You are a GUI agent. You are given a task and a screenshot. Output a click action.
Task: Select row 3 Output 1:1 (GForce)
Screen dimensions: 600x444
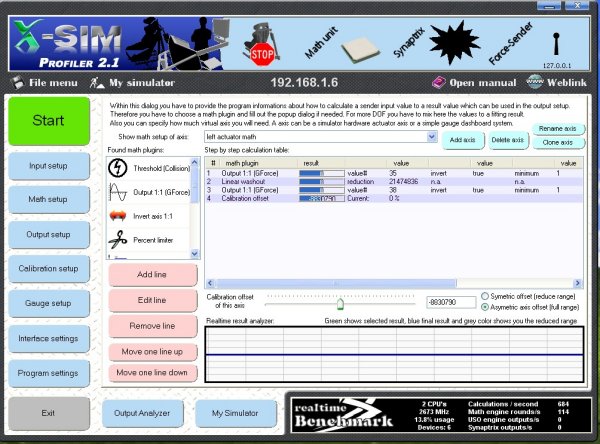(394, 190)
